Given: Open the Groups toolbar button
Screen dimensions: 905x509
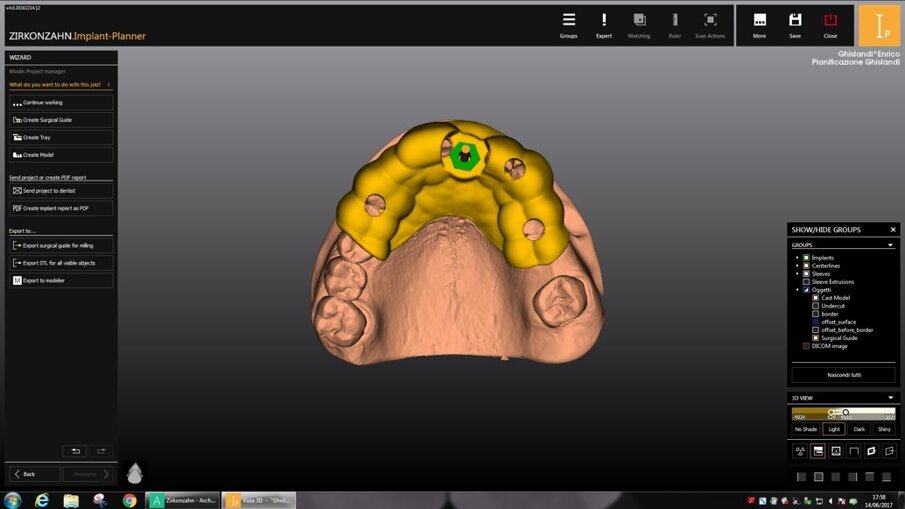Looking at the screenshot, I should pos(569,26).
